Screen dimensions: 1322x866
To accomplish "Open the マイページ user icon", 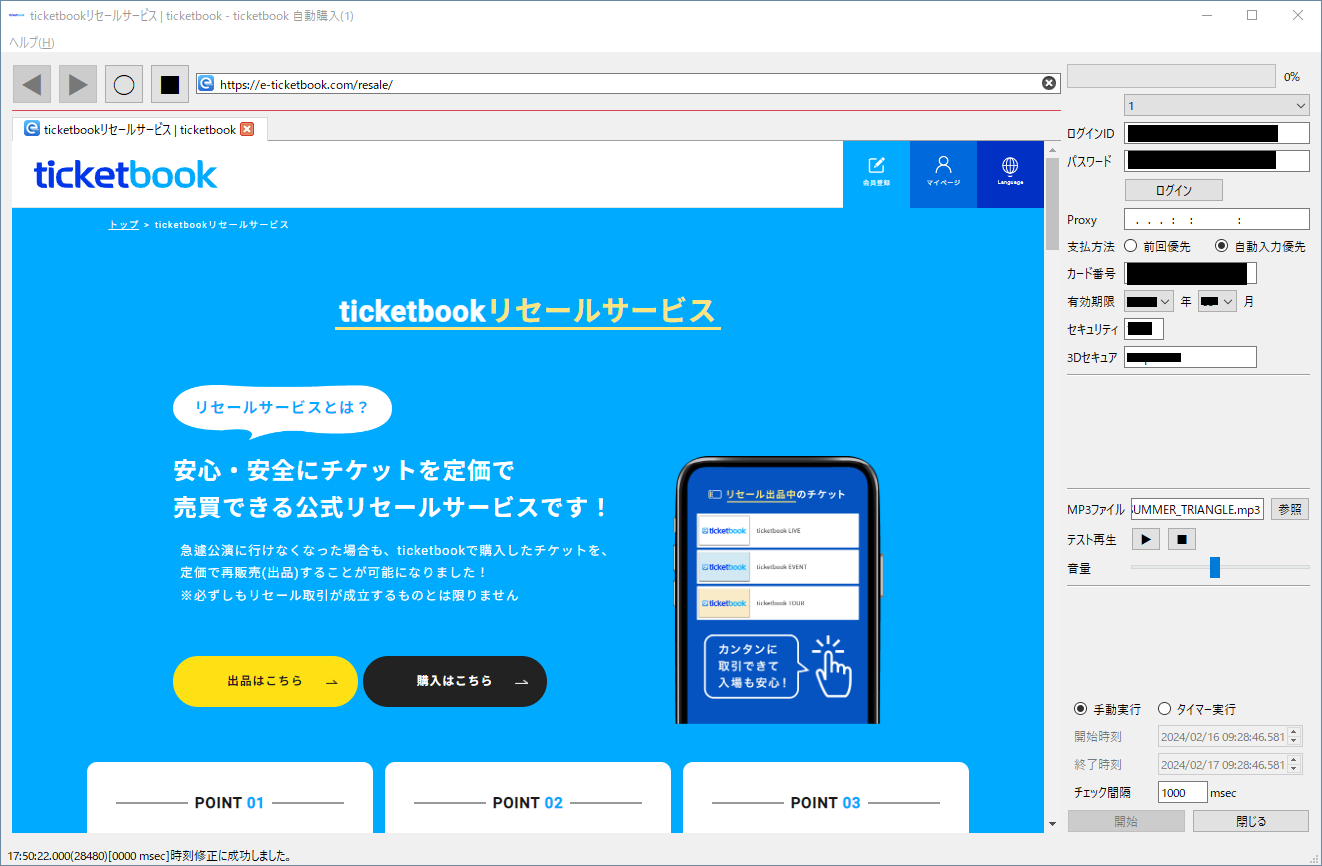I will pyautogui.click(x=943, y=174).
